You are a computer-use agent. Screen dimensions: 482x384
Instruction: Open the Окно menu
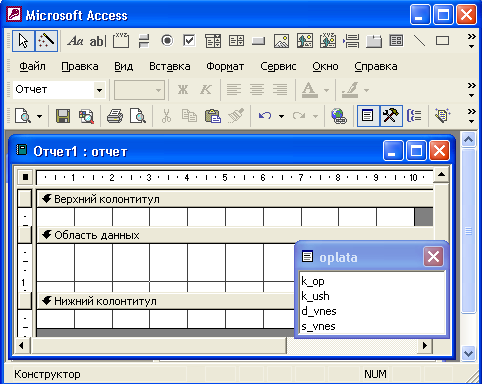(x=325, y=66)
